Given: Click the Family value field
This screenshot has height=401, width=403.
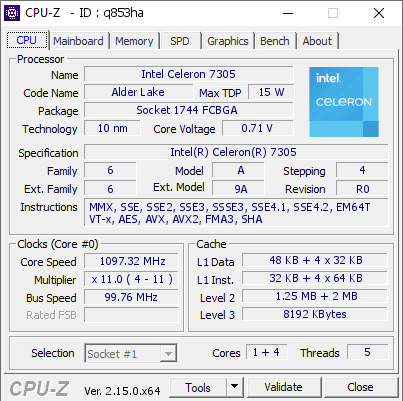Looking at the screenshot, I should tap(110, 170).
